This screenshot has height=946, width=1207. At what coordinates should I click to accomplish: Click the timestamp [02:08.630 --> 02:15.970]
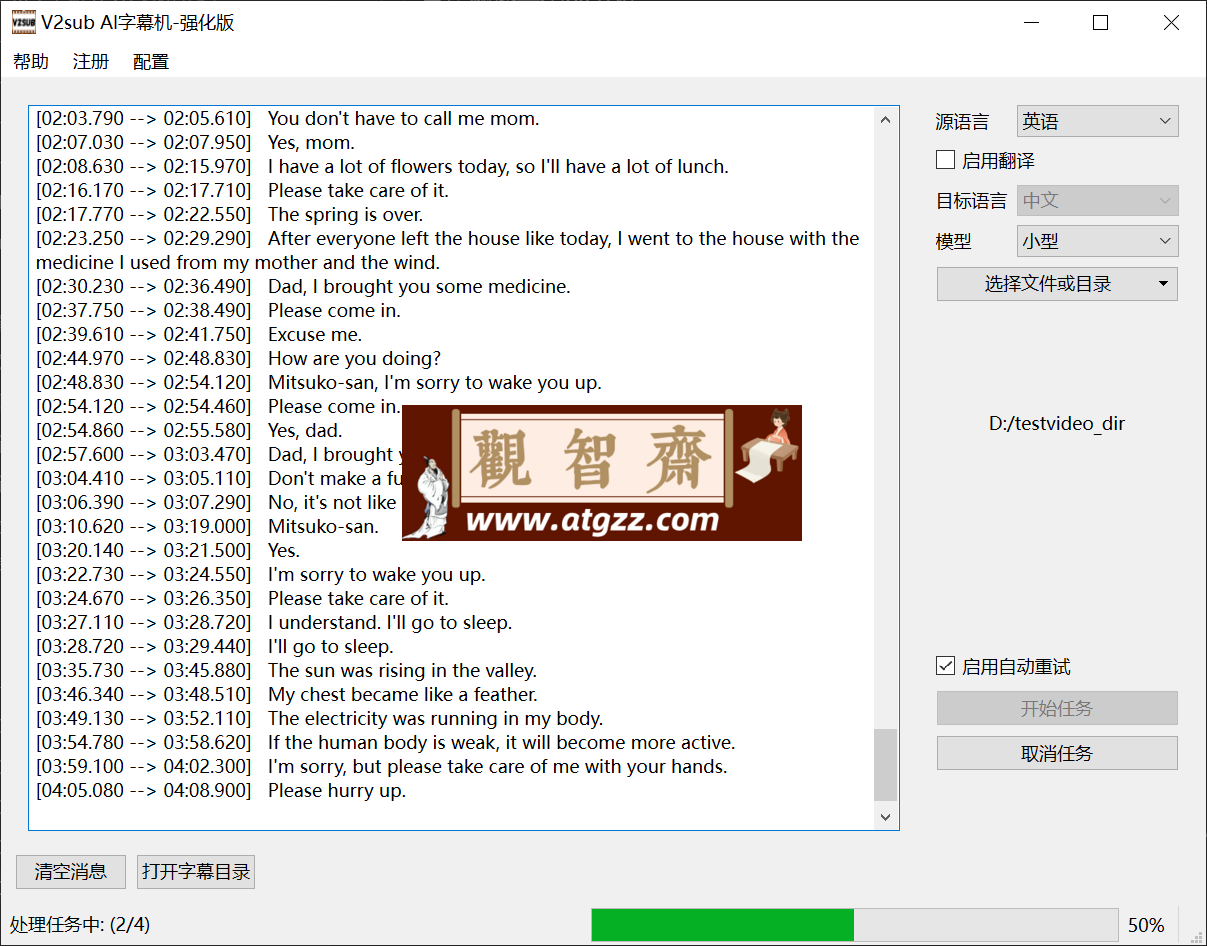(144, 166)
